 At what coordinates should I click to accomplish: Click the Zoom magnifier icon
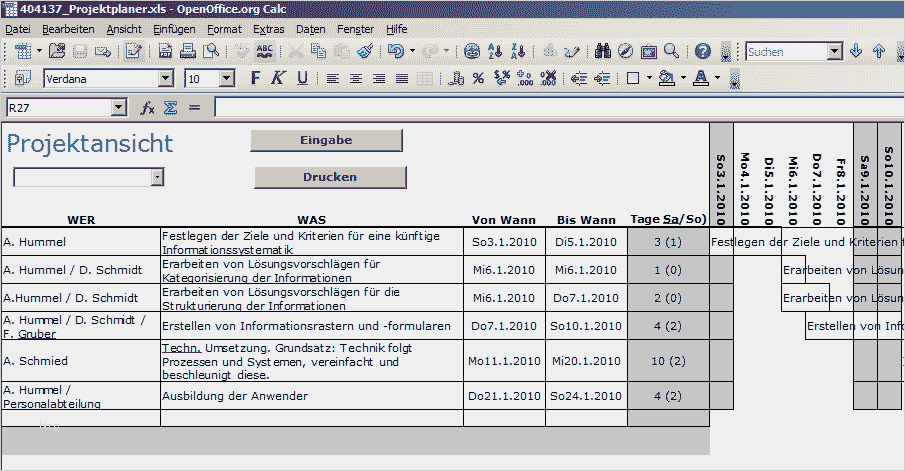(x=671, y=51)
